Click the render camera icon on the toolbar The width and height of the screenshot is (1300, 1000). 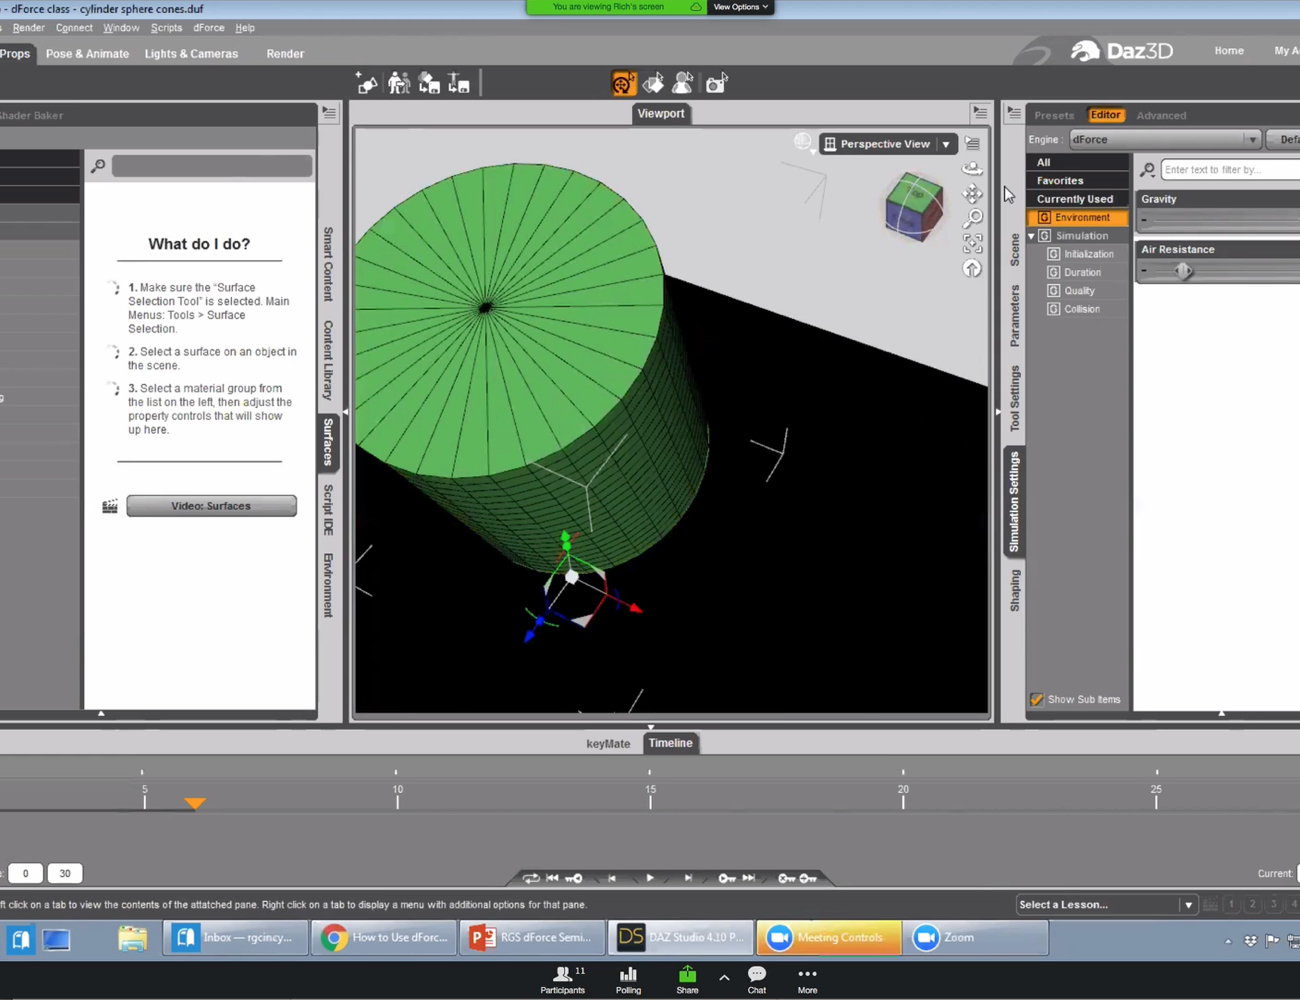[x=716, y=83]
